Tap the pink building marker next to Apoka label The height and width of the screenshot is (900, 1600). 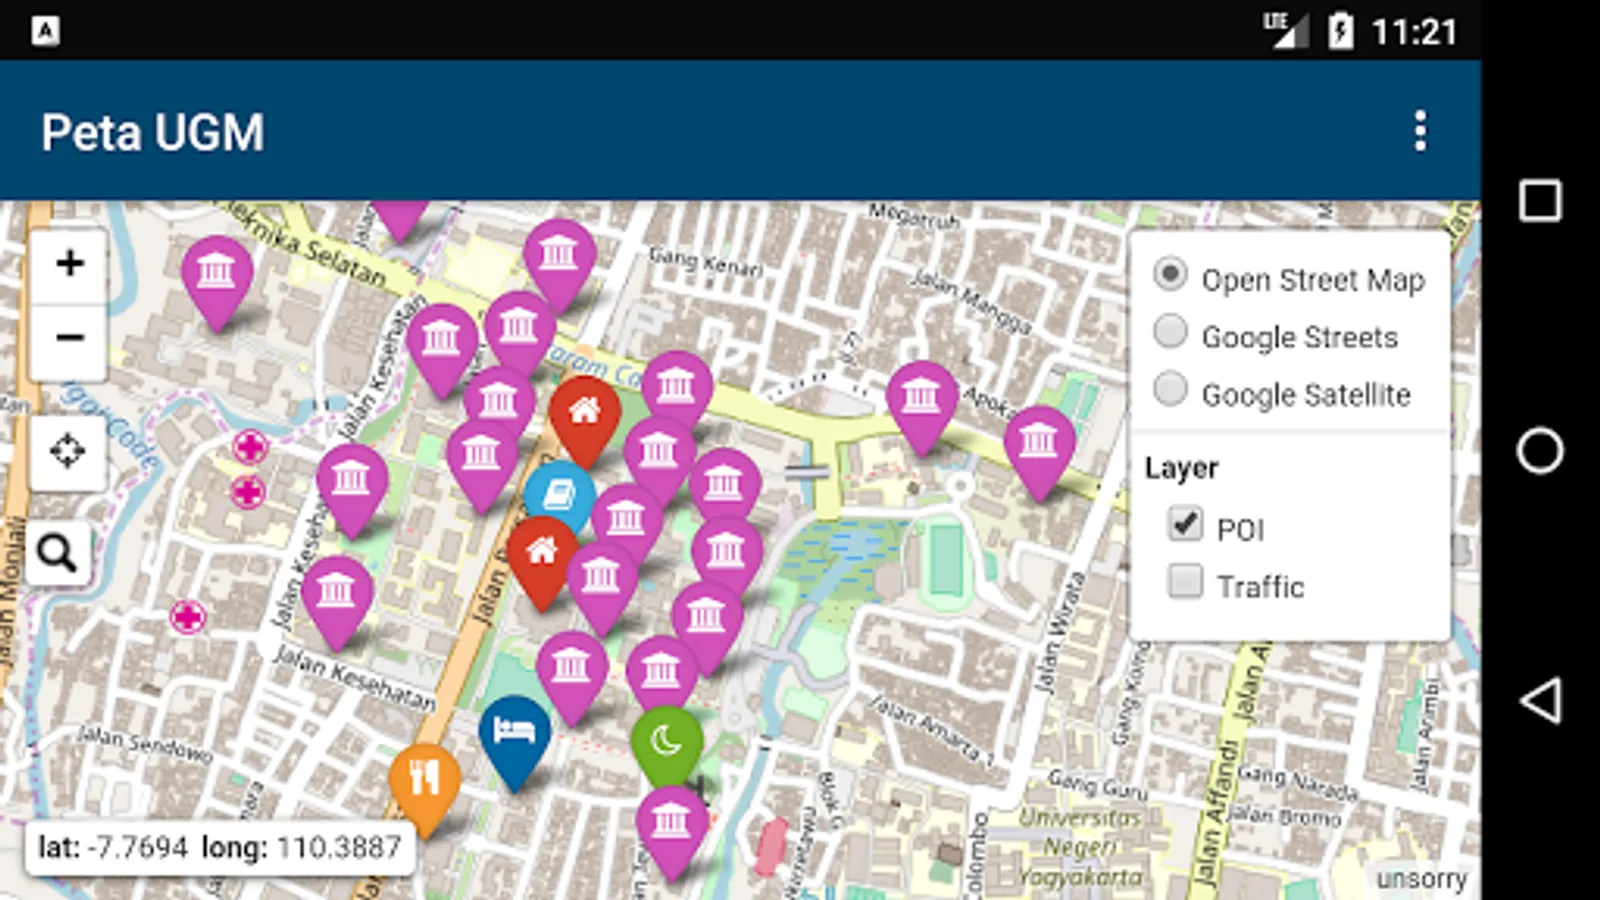(x=921, y=408)
